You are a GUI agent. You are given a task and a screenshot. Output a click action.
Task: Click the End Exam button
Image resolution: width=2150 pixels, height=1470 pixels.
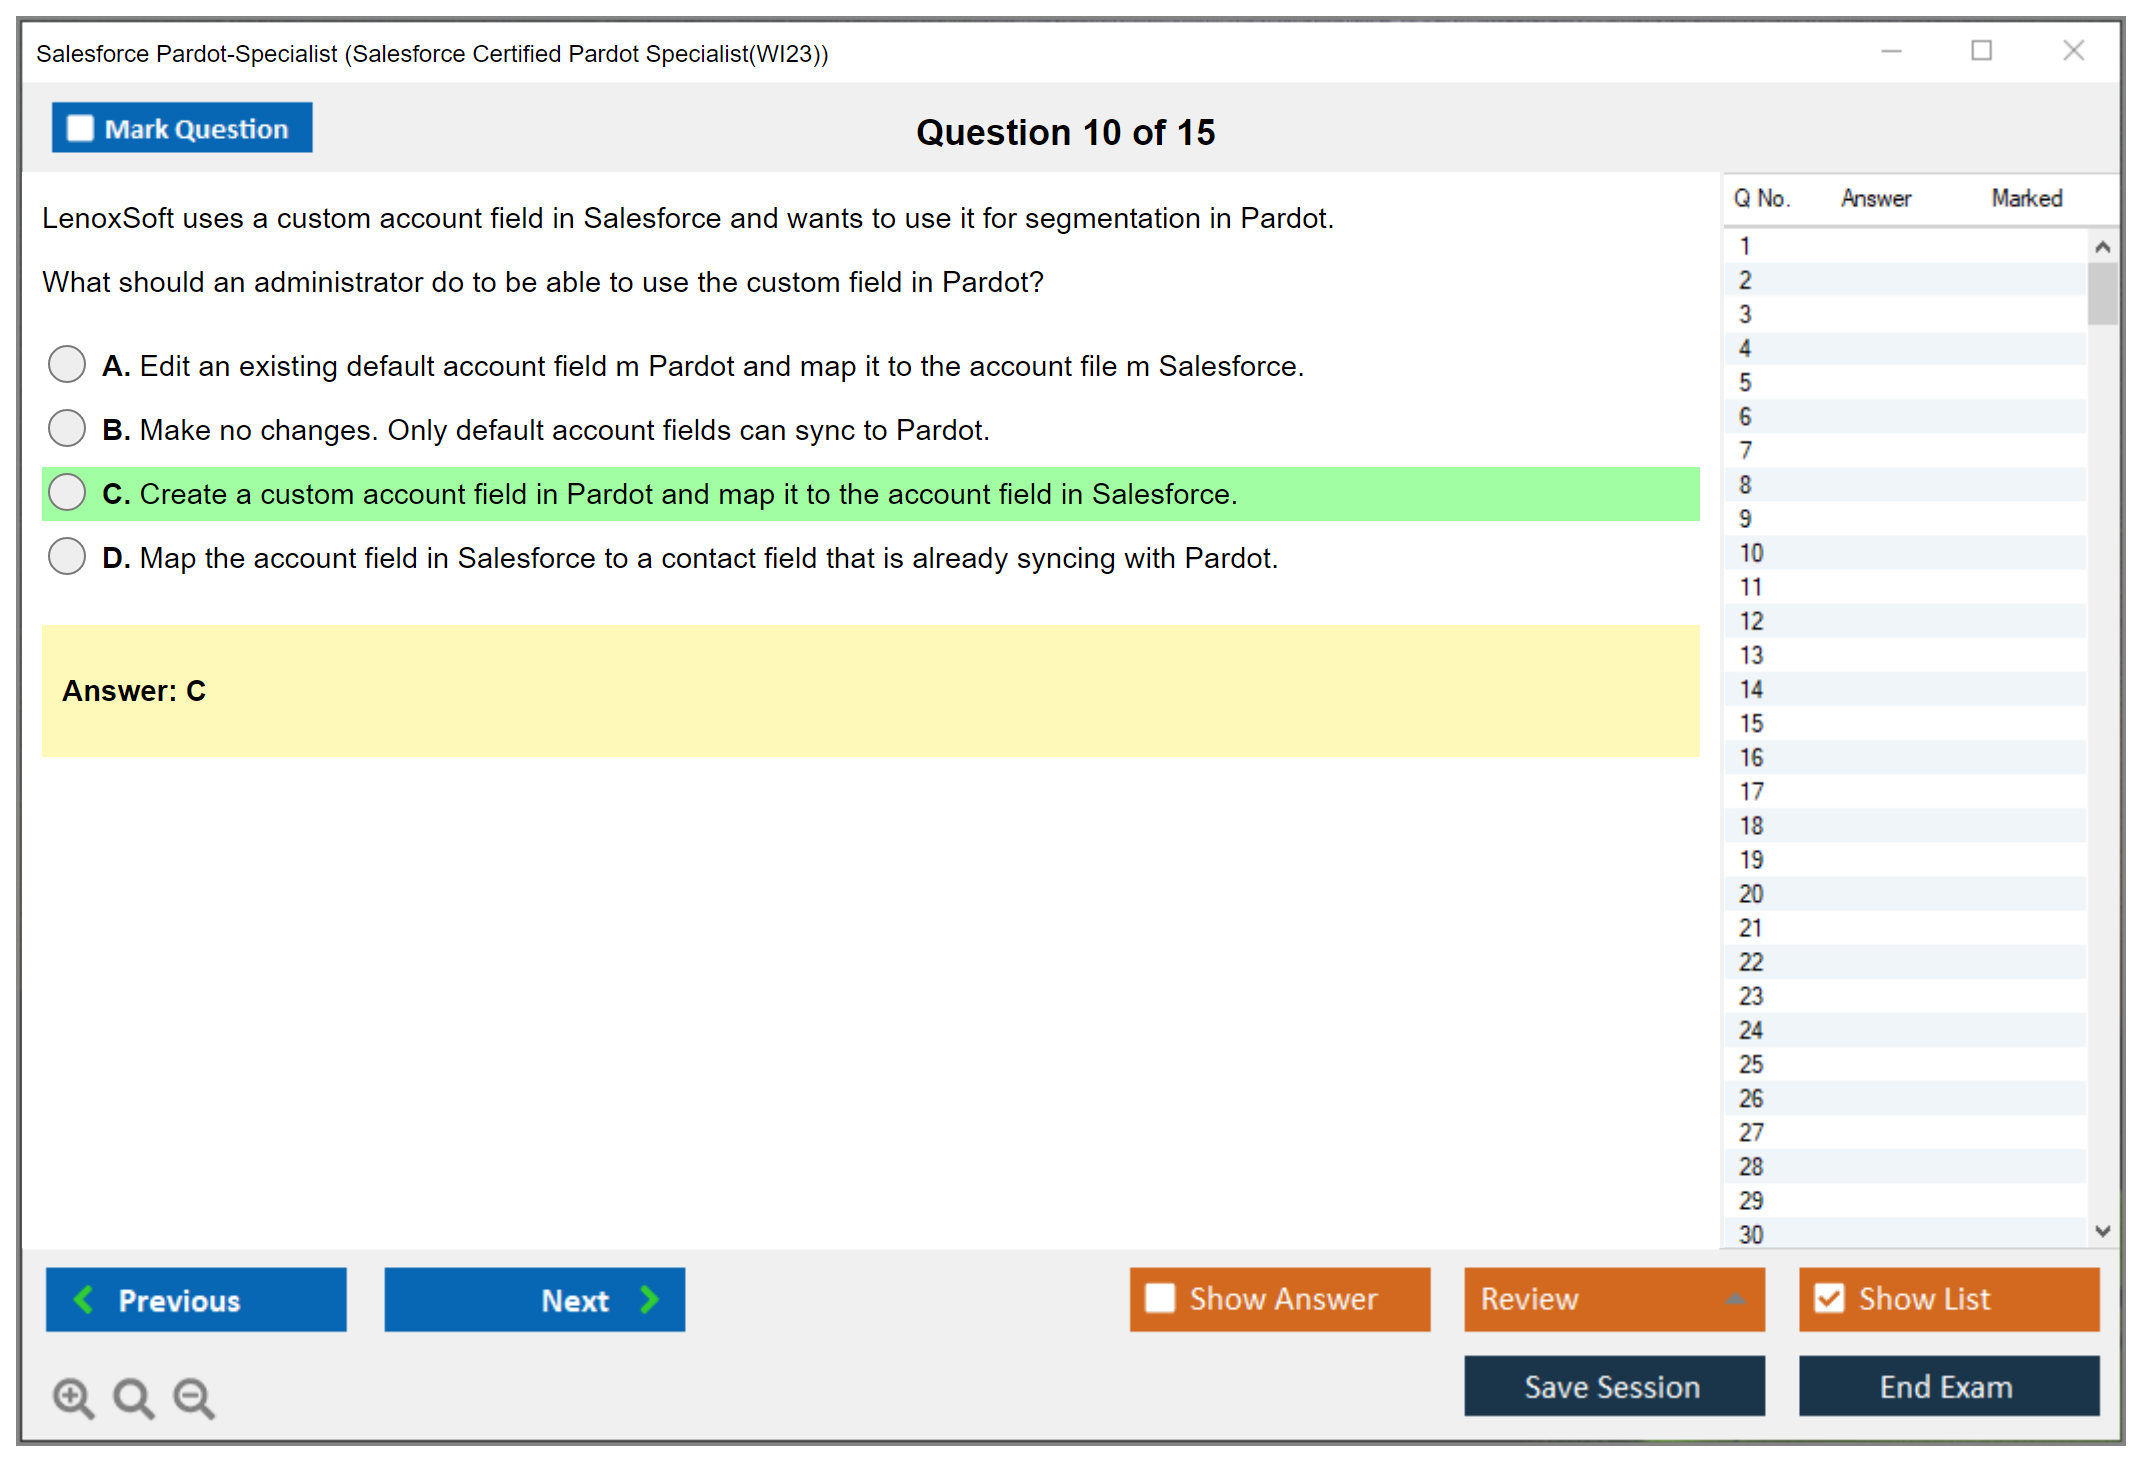click(x=1947, y=1386)
